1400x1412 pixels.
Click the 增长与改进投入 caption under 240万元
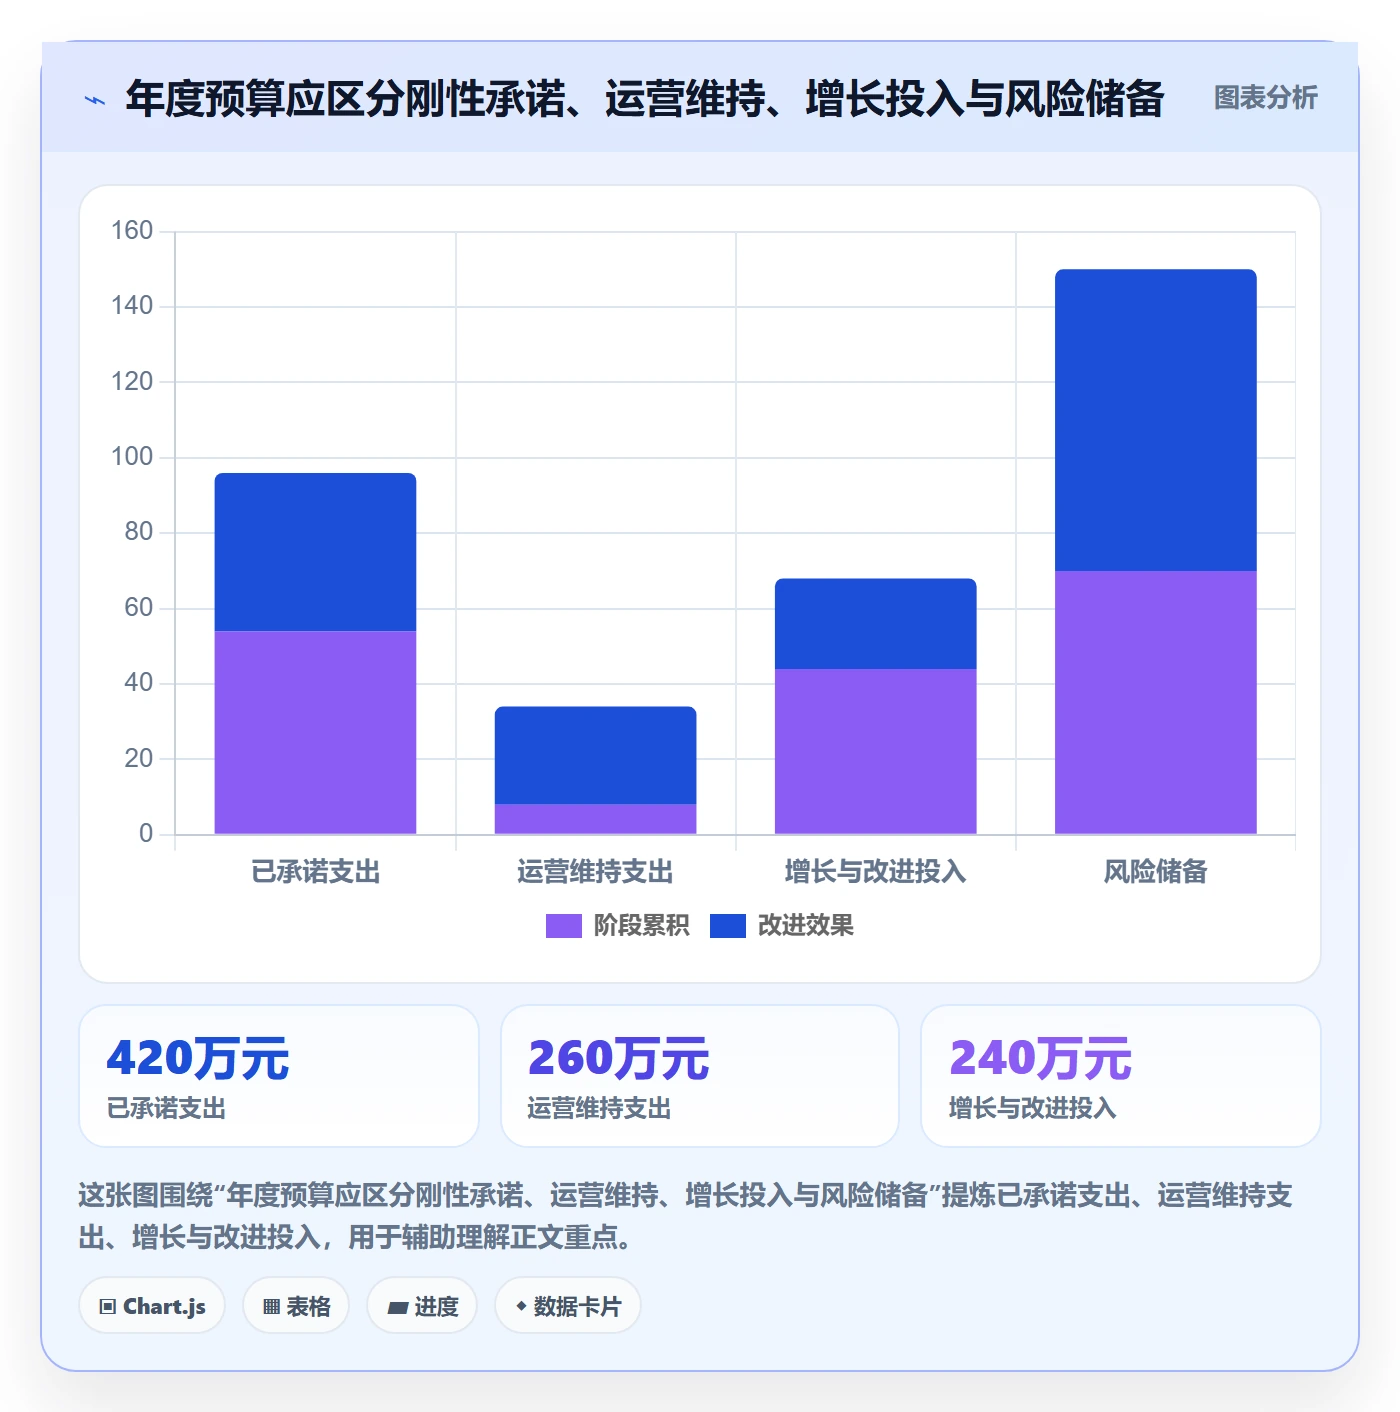click(x=1032, y=1108)
